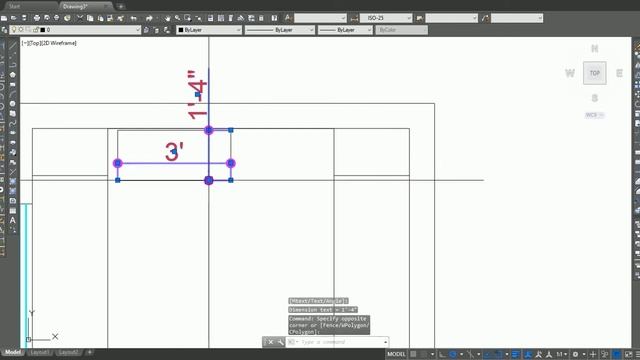The width and height of the screenshot is (640, 360).
Task: Open the lineweight ByLayer dropdown
Action: 369,30
